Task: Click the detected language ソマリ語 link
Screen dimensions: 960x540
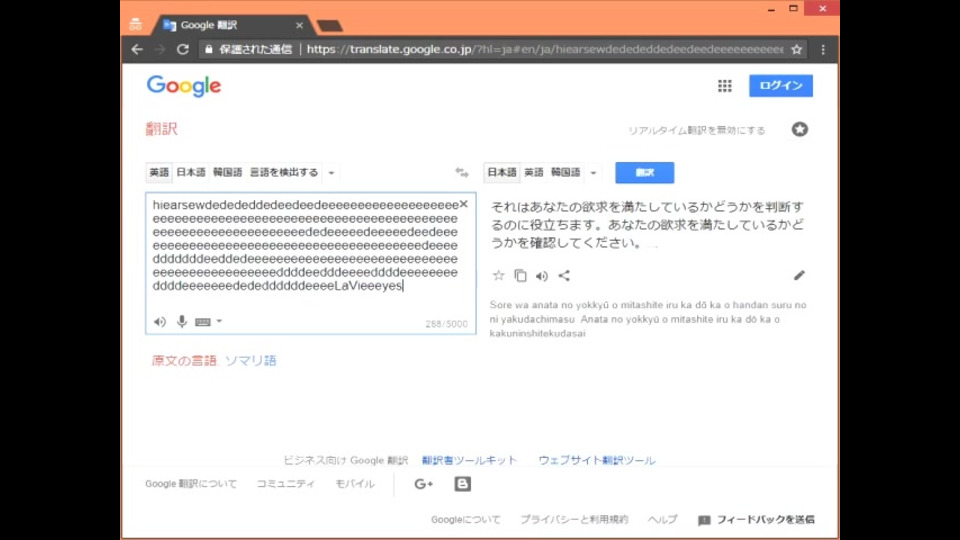Action: (x=250, y=361)
